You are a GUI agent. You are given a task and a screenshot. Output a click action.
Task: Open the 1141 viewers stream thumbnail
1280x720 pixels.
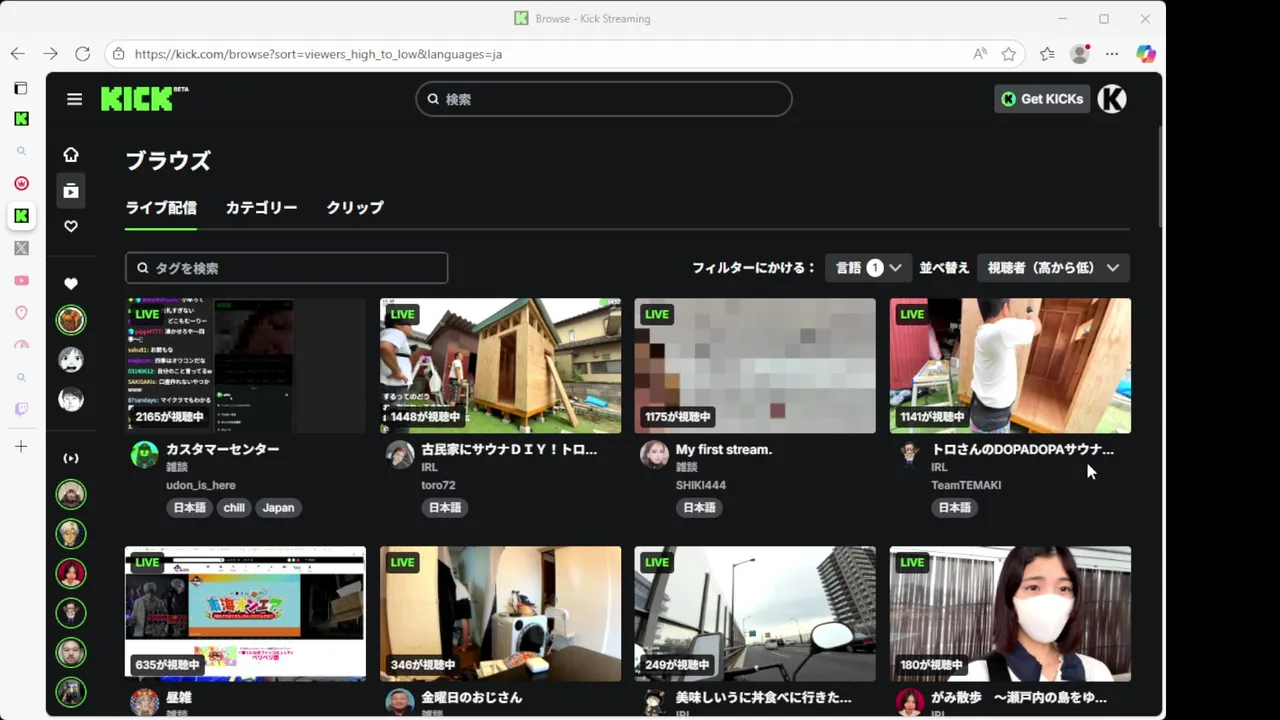(1010, 365)
